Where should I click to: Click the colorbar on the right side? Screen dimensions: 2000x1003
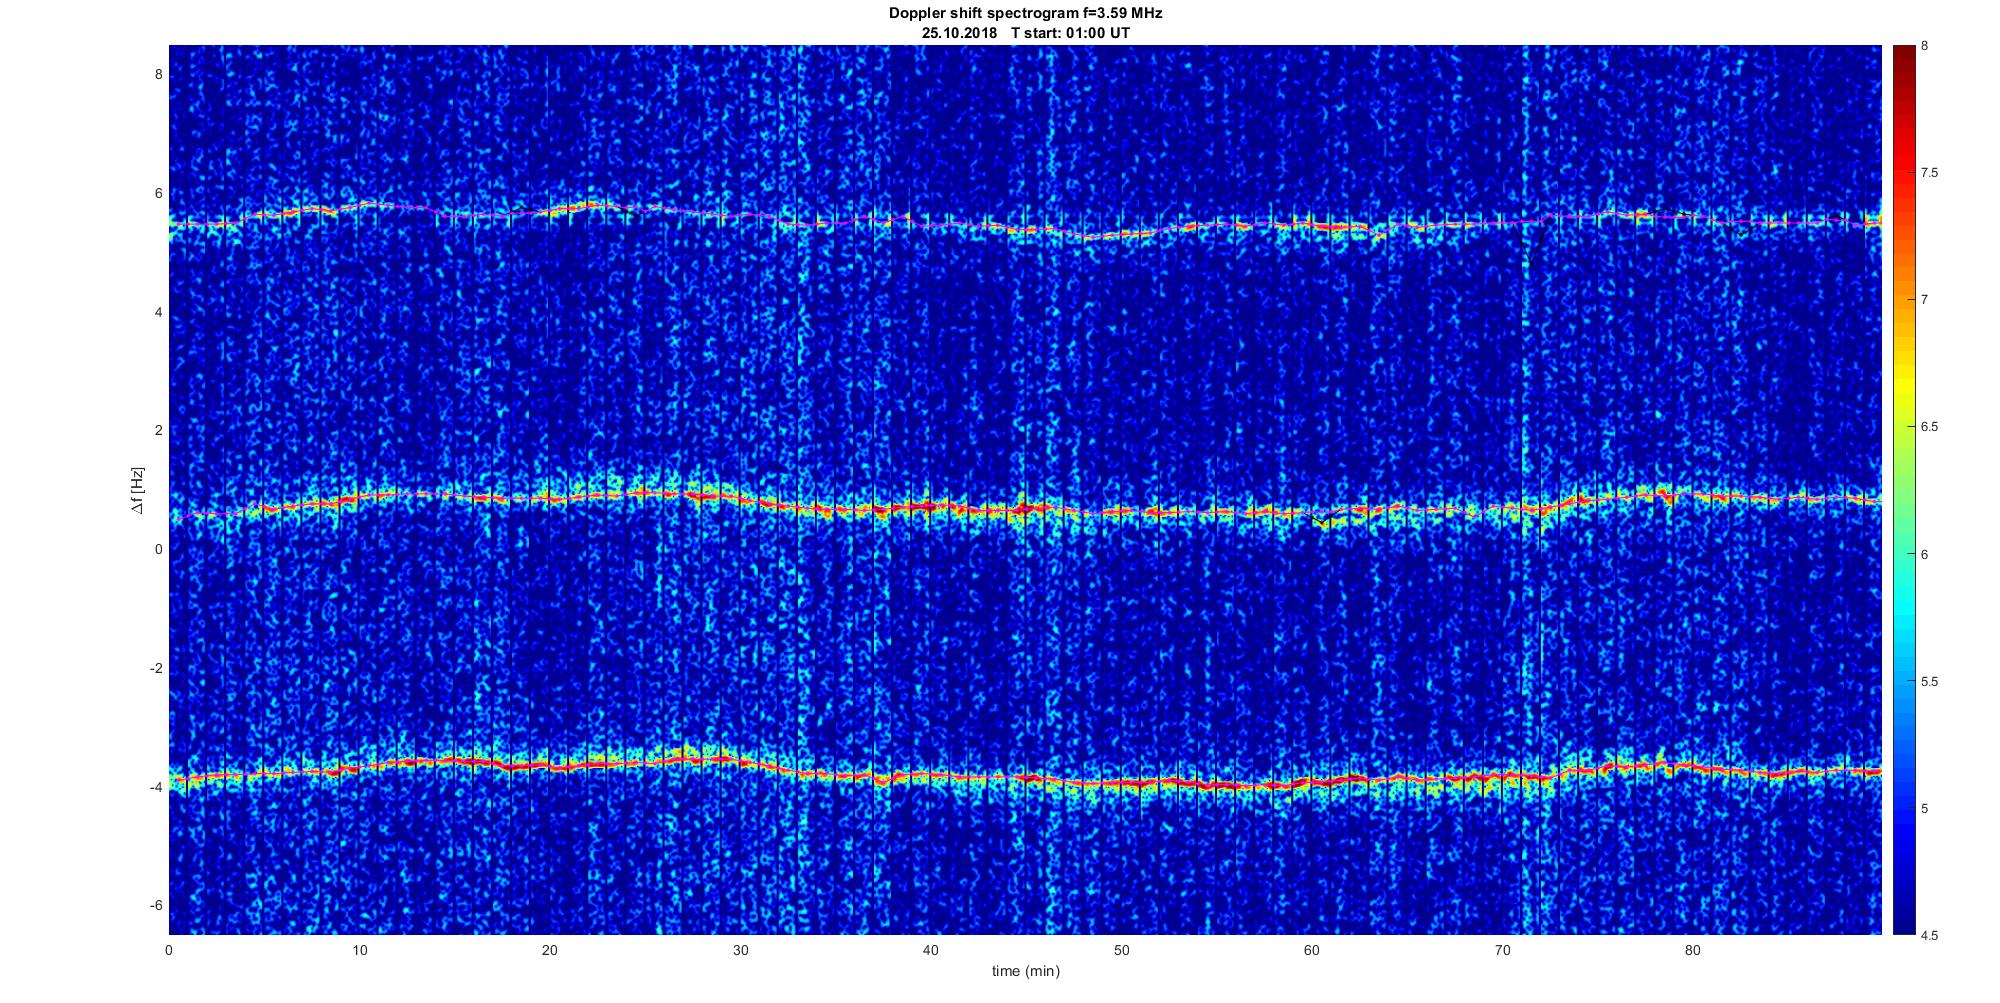pyautogui.click(x=1903, y=490)
